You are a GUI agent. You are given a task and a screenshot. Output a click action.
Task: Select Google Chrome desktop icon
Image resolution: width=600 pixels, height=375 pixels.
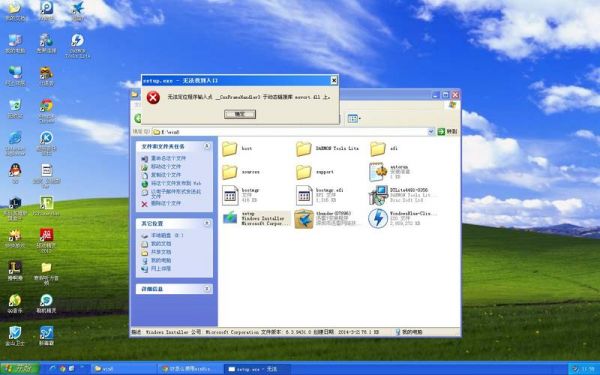[46, 111]
